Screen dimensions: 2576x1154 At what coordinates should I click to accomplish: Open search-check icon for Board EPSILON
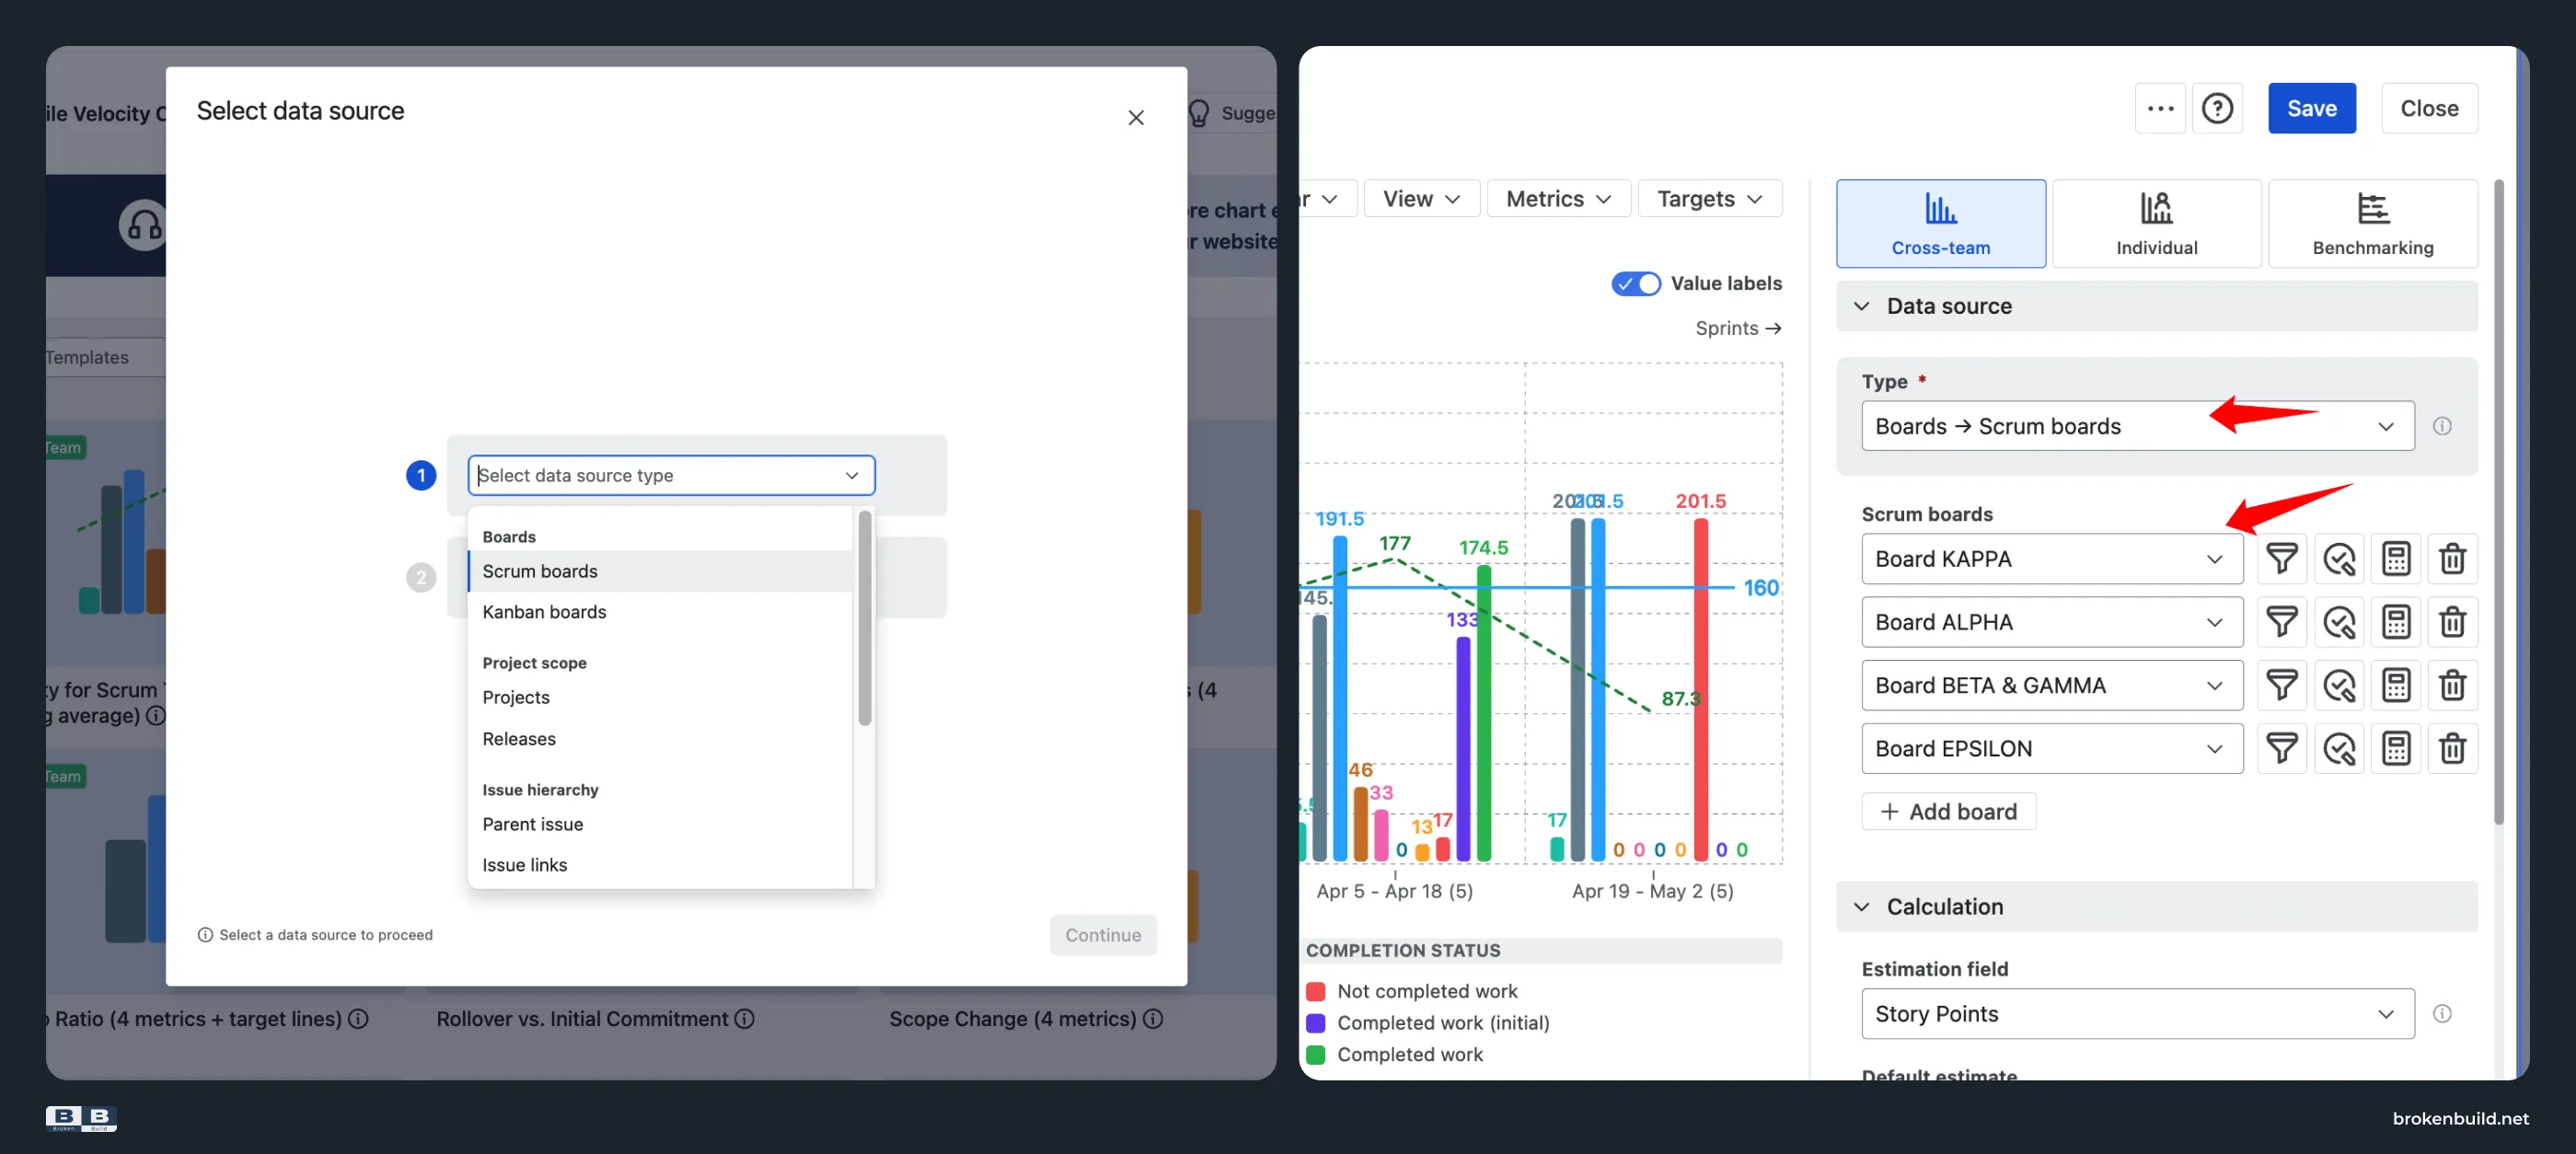click(2339, 748)
